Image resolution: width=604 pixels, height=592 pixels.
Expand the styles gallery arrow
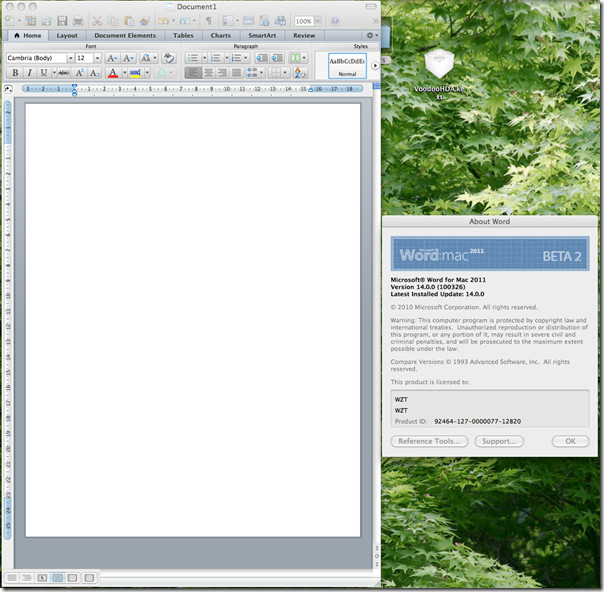tap(375, 66)
